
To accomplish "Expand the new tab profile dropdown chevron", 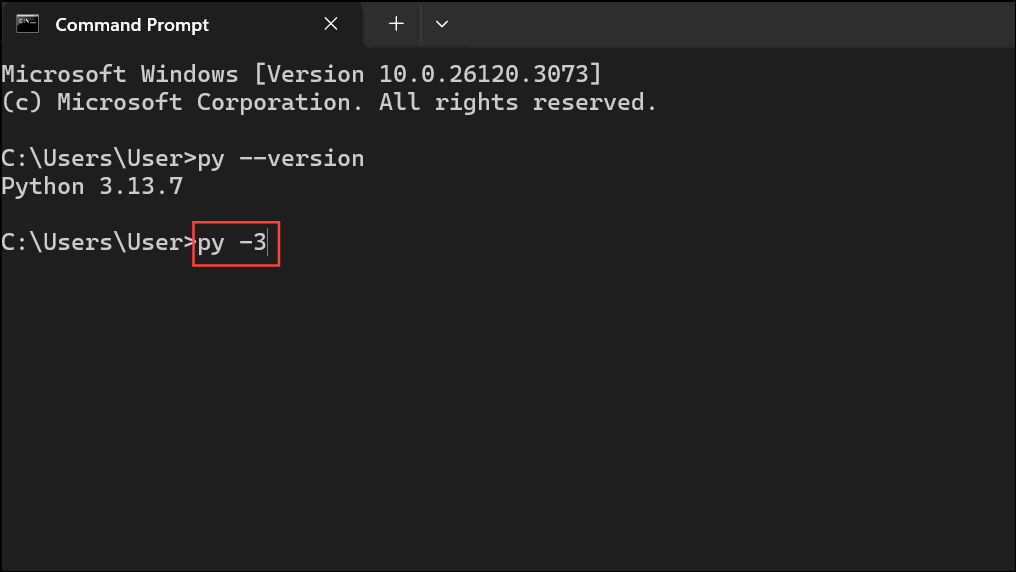I will (442, 24).
